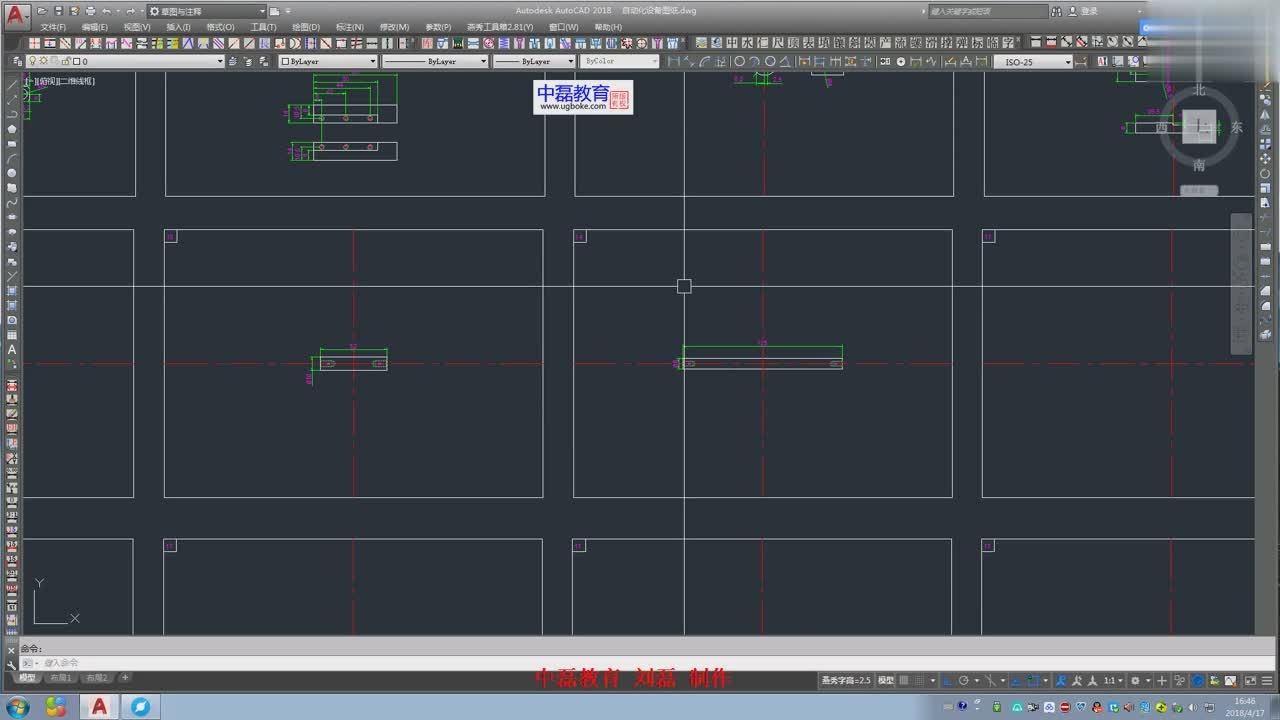Click the ByLayer color swatch square
1280x720 pixels.
[x=285, y=61]
